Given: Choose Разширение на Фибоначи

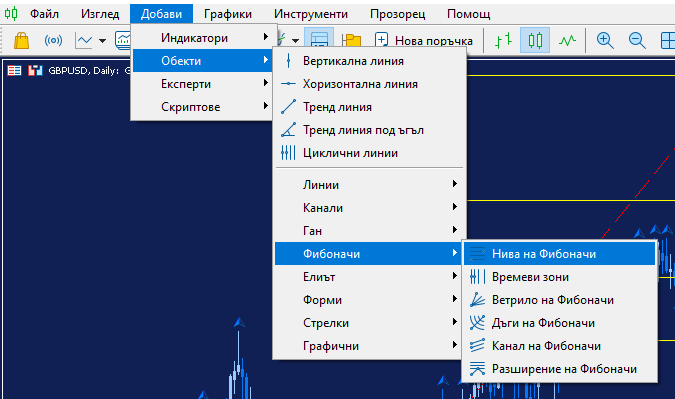Looking at the screenshot, I should pos(559,369).
